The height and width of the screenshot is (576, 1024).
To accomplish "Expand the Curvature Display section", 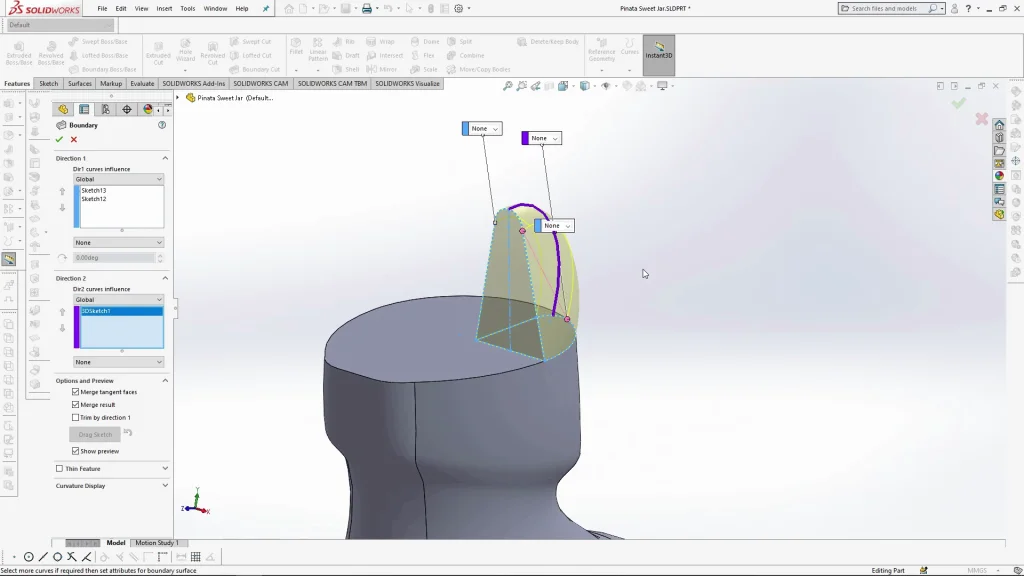I will (165, 486).
